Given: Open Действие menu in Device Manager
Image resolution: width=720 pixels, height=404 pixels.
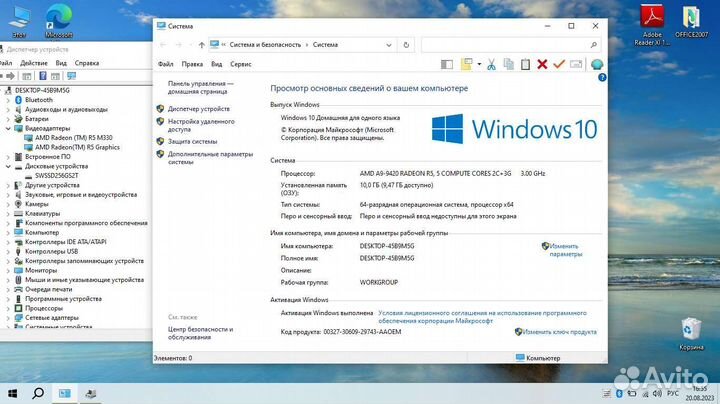Looking at the screenshot, I should [34, 63].
